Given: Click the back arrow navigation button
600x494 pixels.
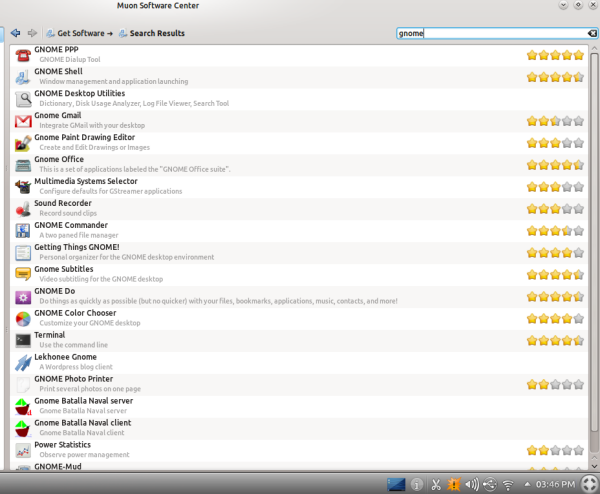Looking at the screenshot, I should (x=15, y=33).
